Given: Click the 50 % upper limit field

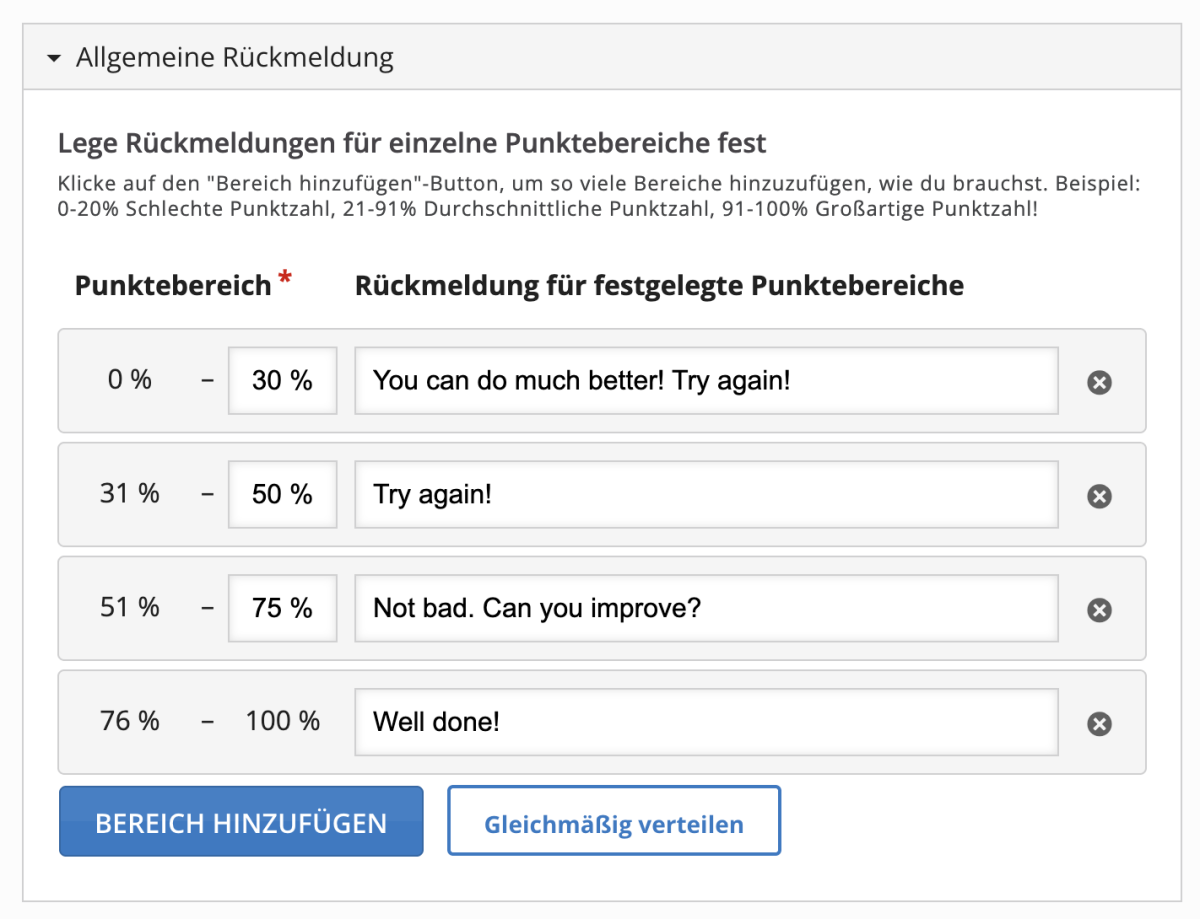Looking at the screenshot, I should click(x=282, y=495).
